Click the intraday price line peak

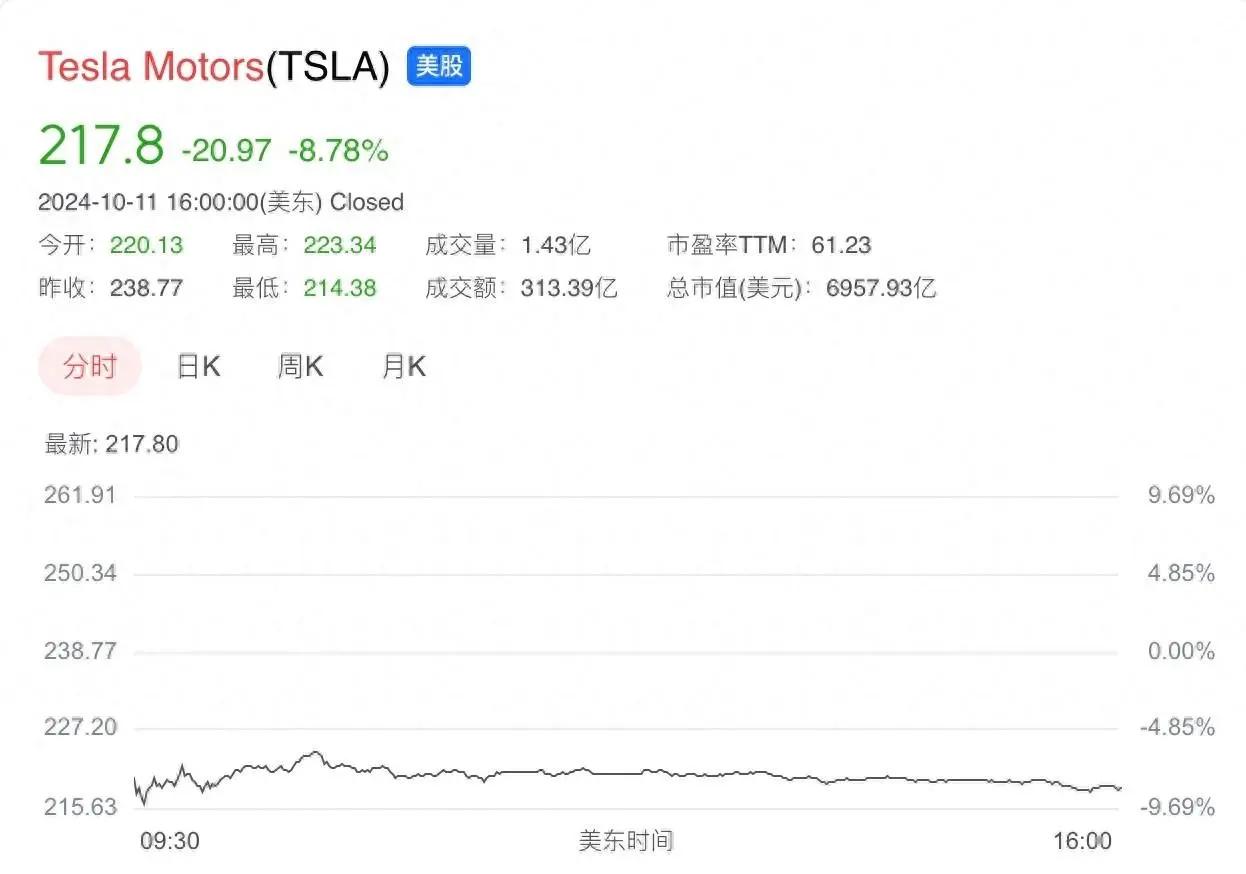(316, 752)
